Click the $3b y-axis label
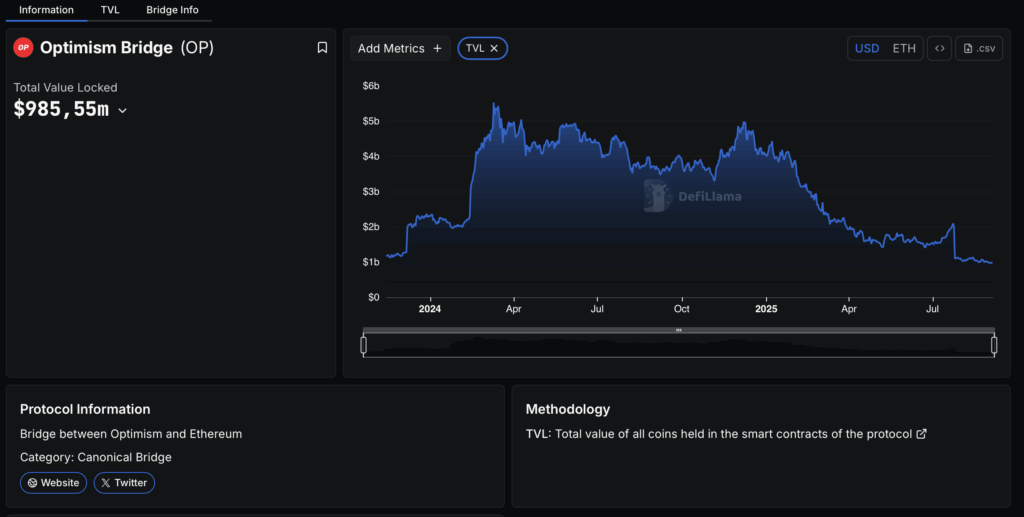Screen dimensions: 1024x517 click(371, 192)
